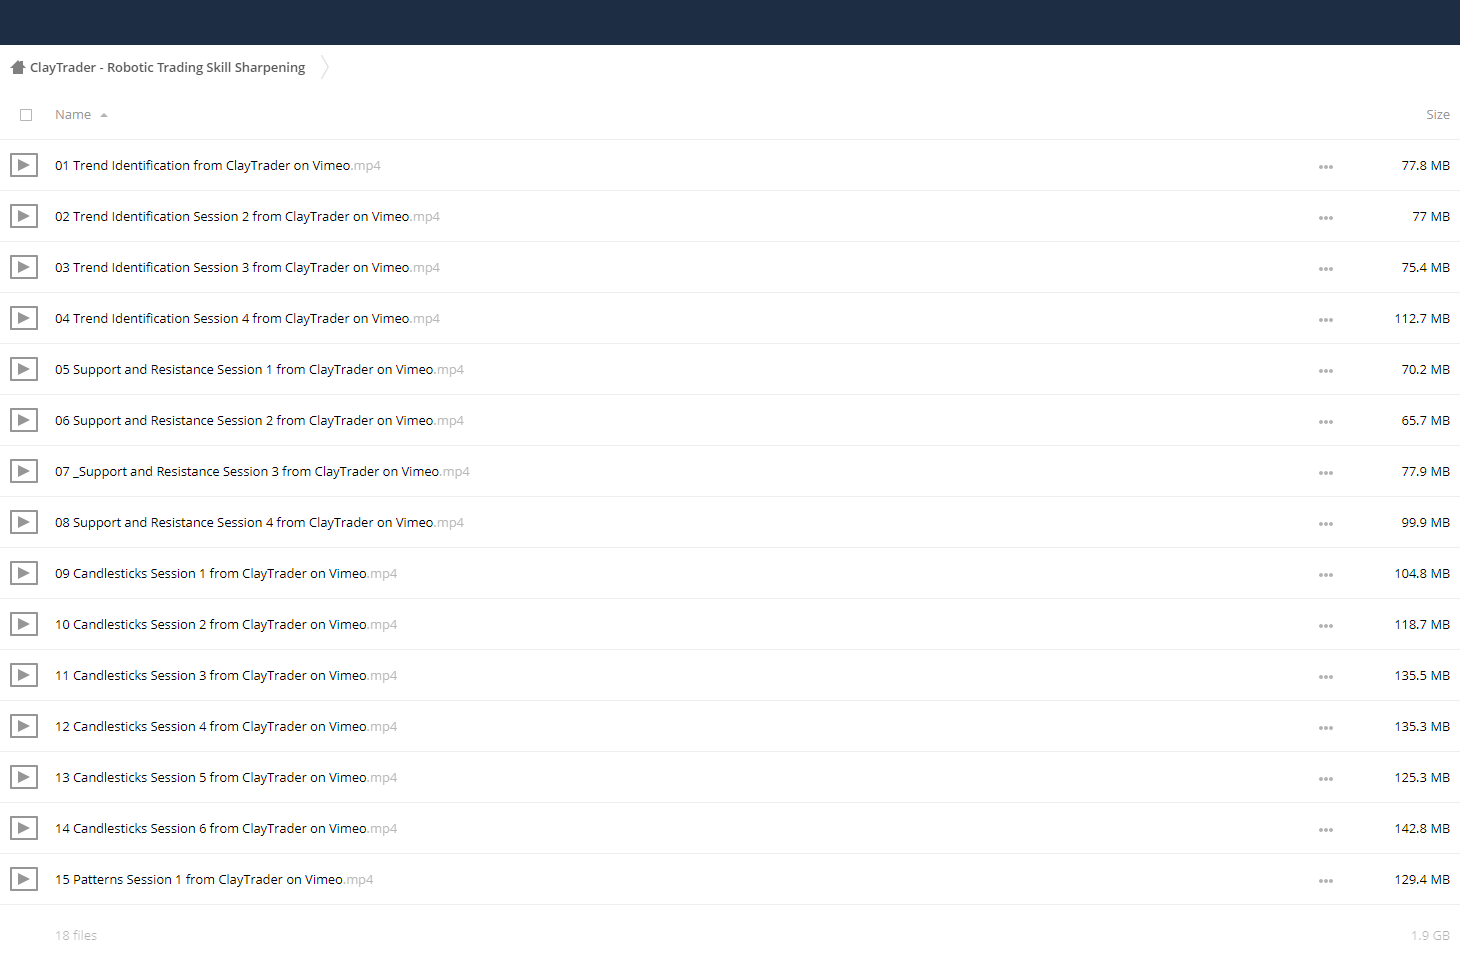
Task: Open more options for 01 Trend Identification
Action: coord(1326,167)
